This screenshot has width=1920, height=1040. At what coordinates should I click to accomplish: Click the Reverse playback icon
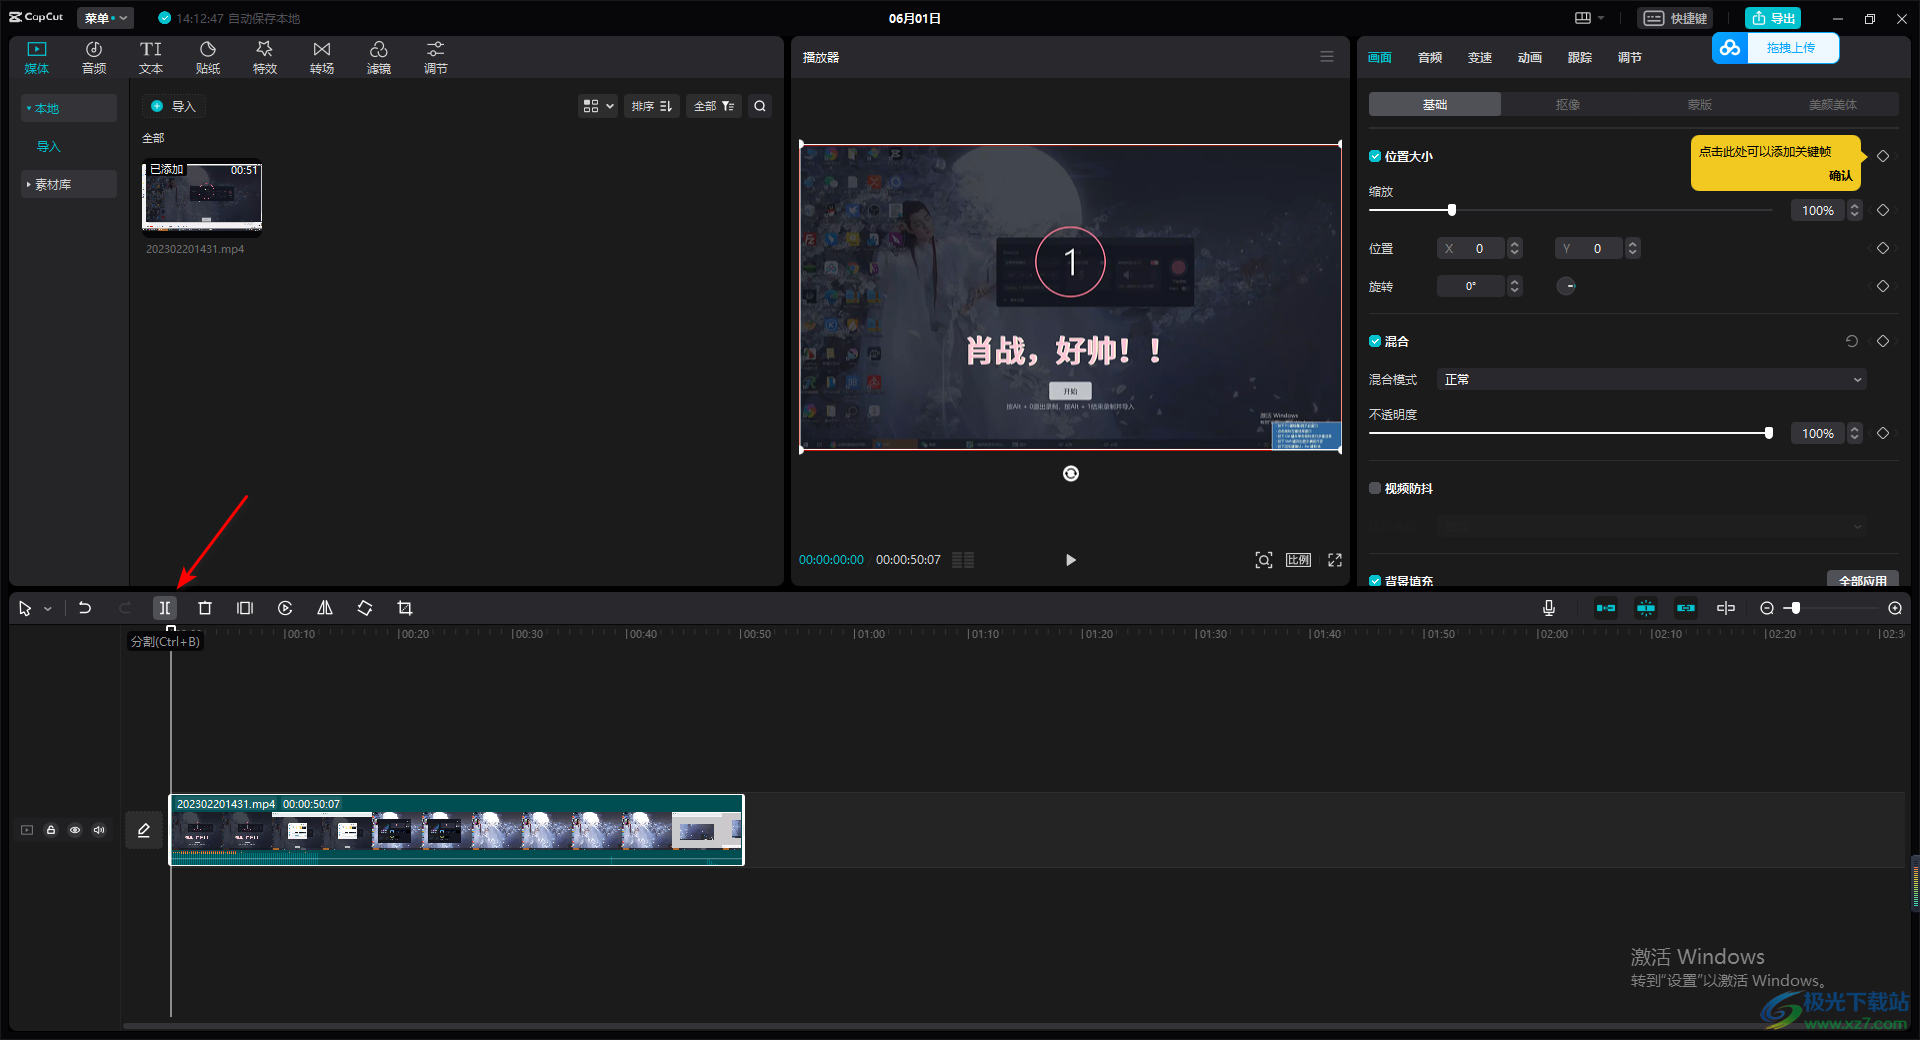click(285, 608)
